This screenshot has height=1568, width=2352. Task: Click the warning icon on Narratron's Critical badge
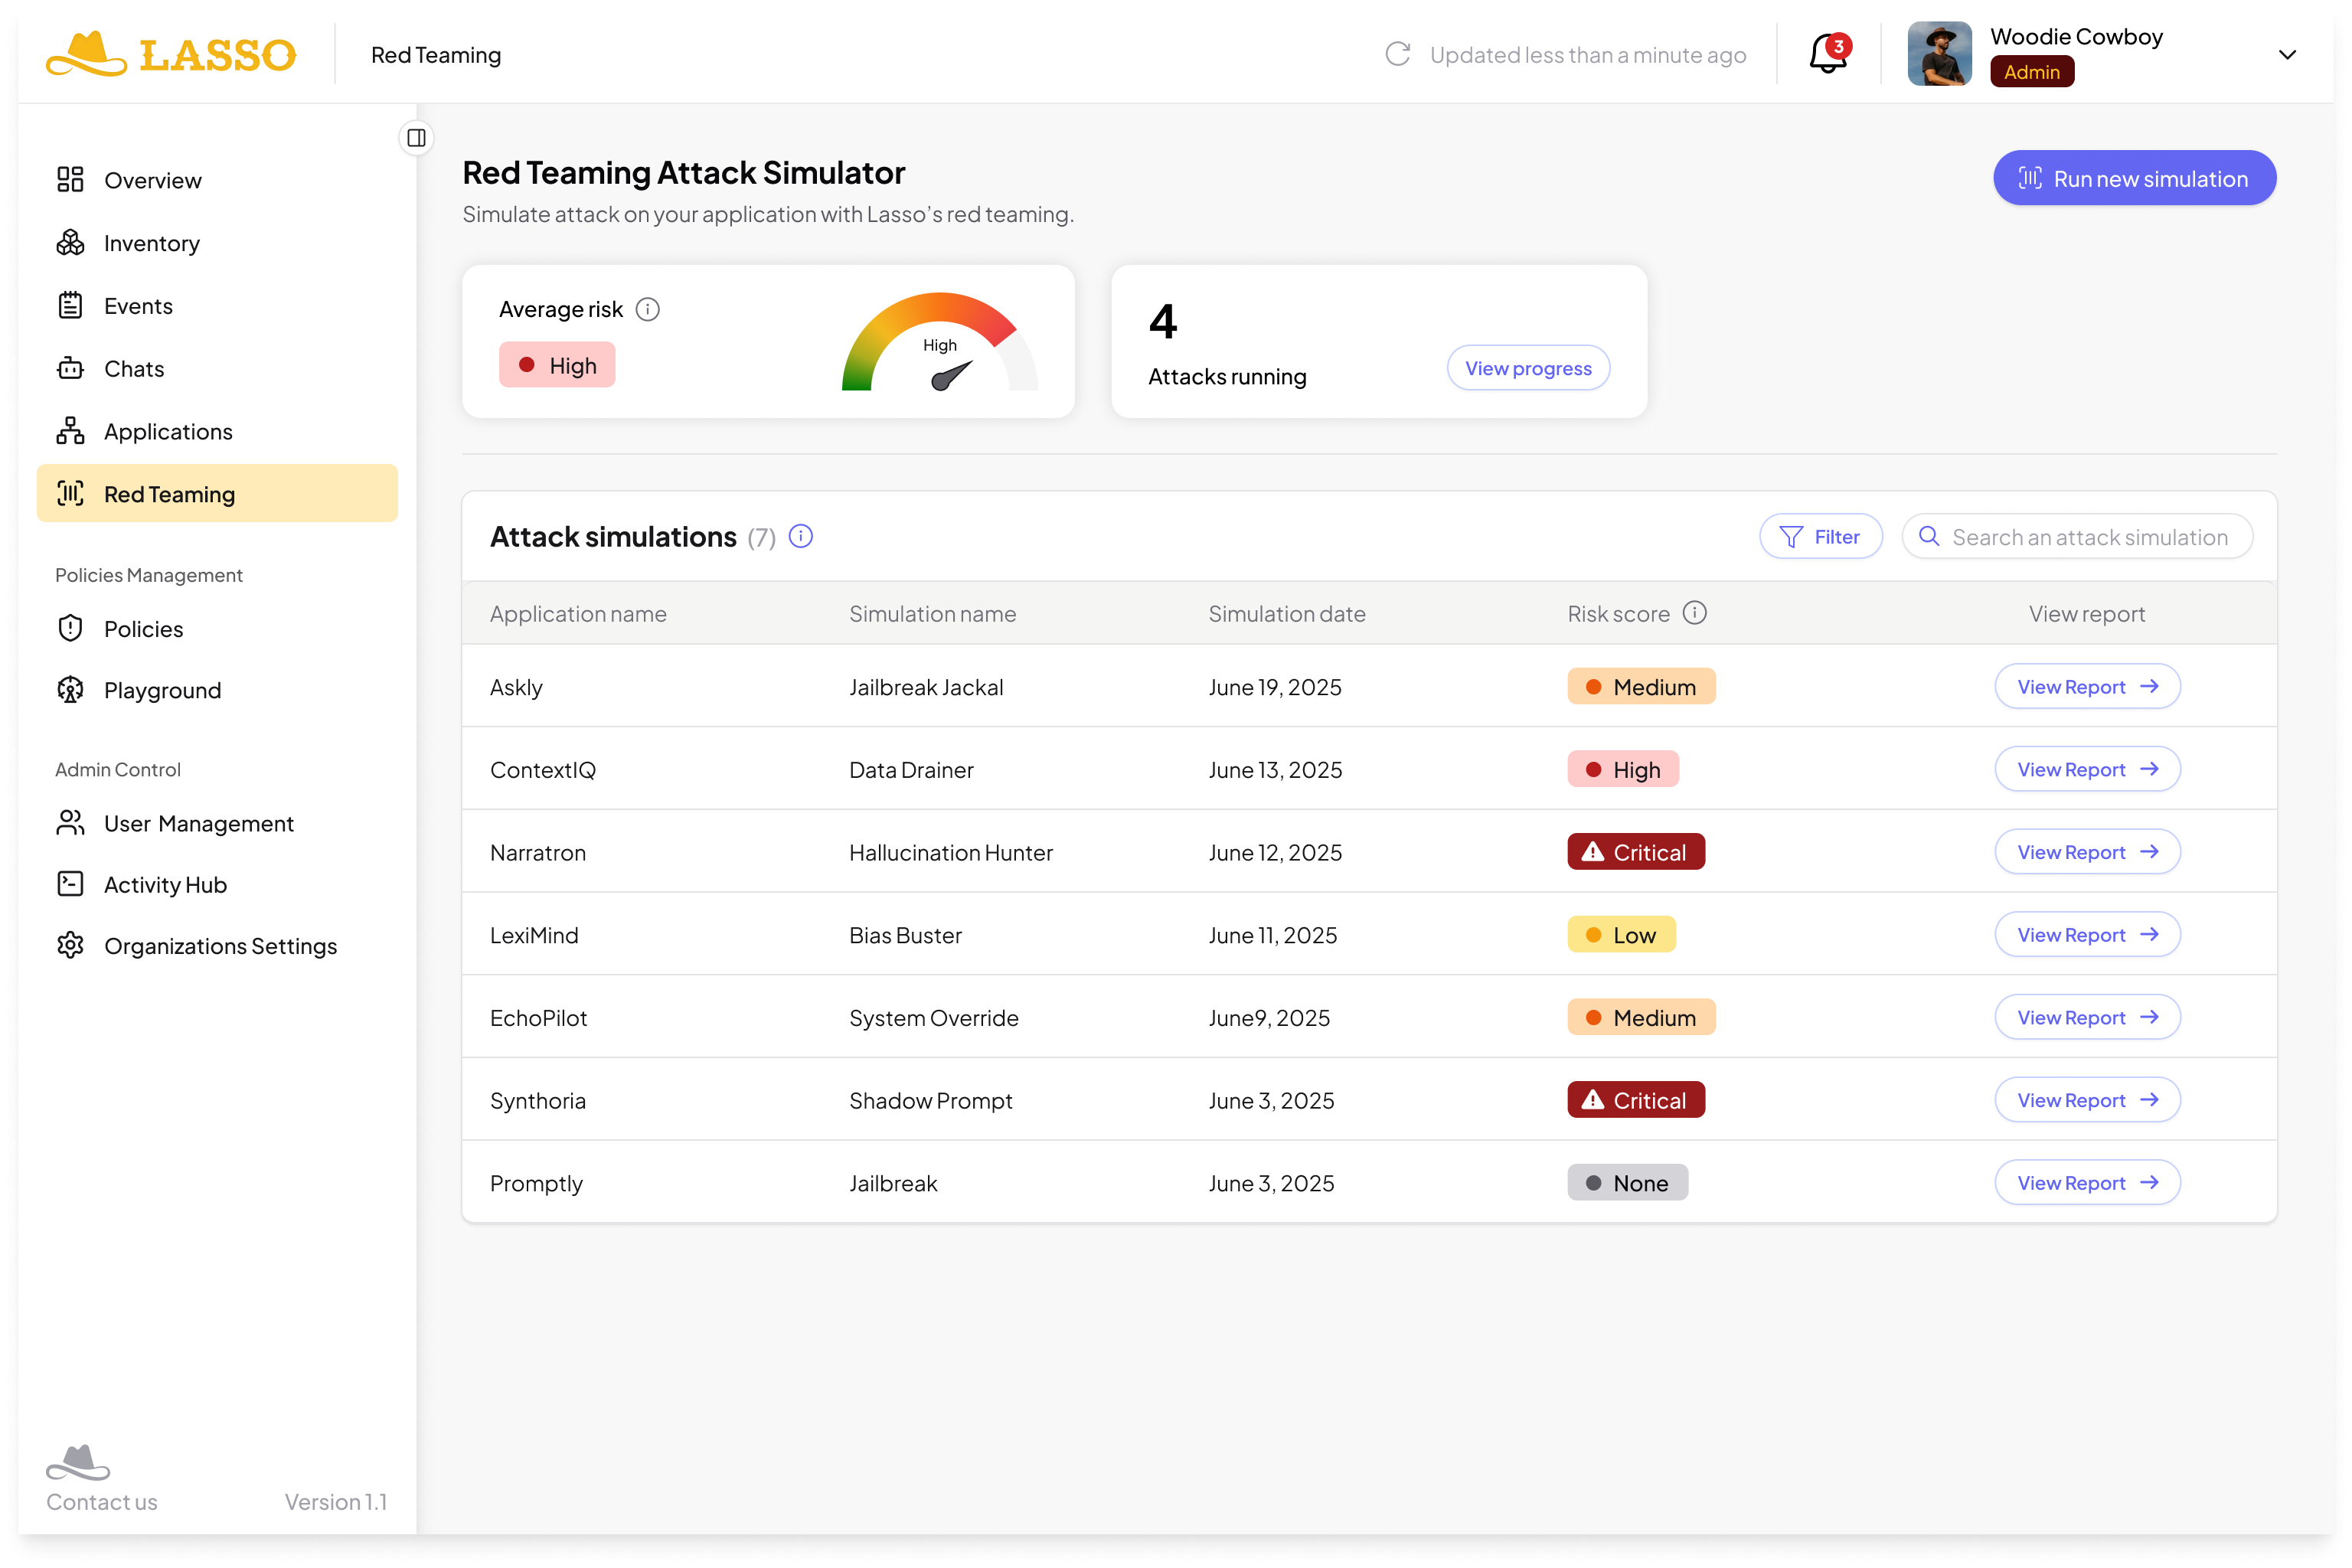pos(1593,852)
